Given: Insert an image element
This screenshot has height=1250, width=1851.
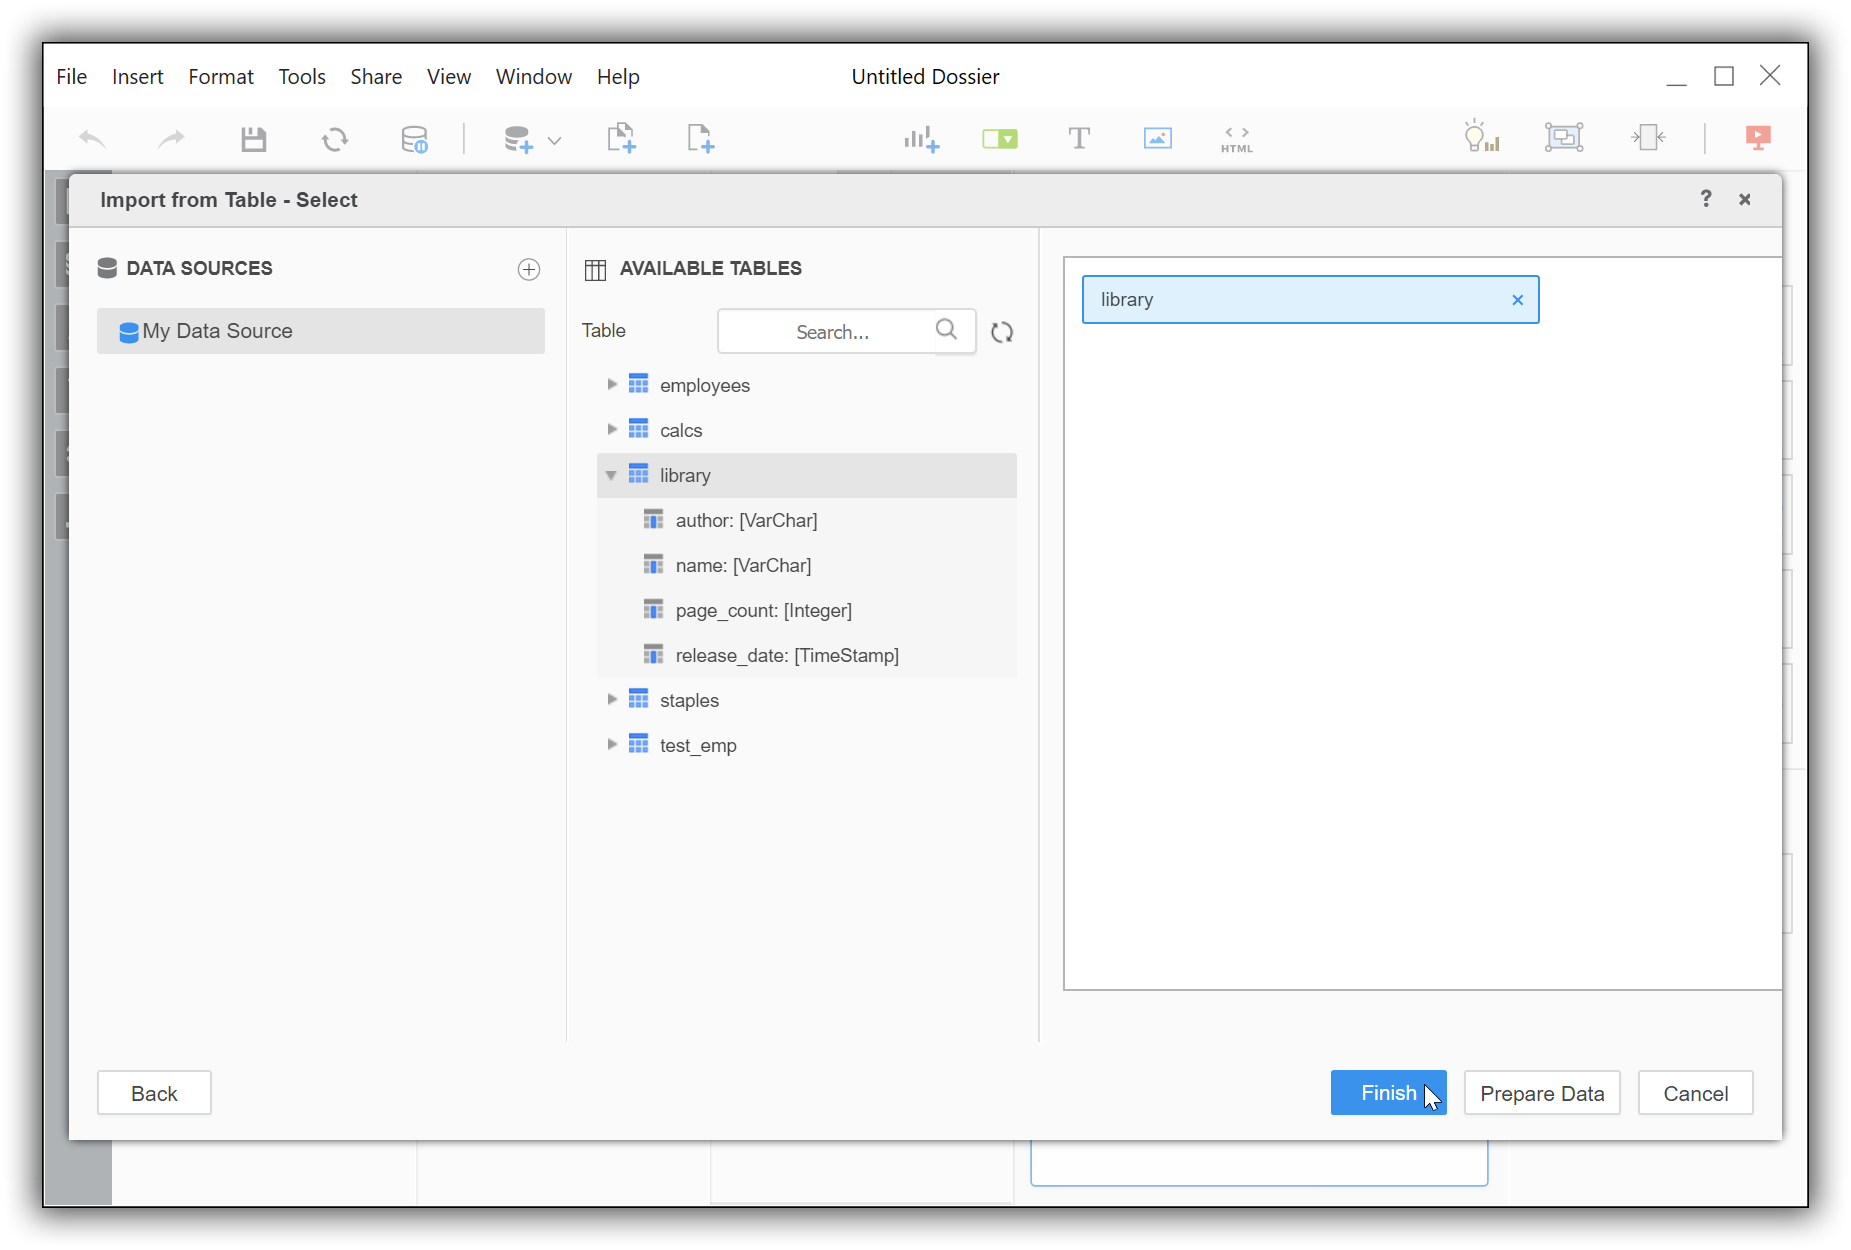Looking at the screenshot, I should (1157, 138).
